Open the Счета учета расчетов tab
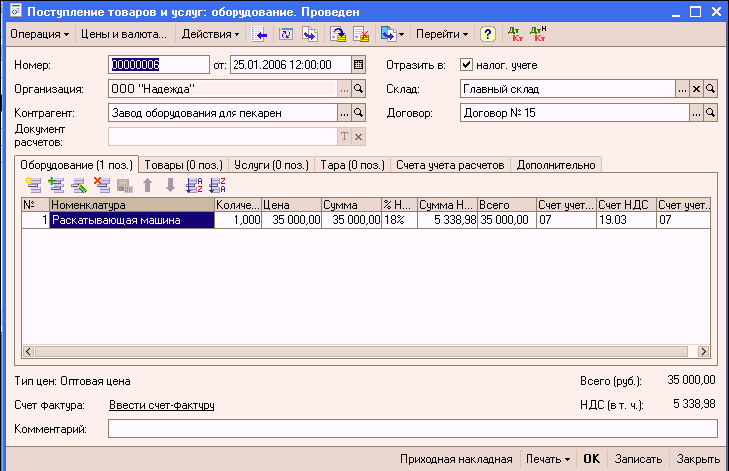The height and width of the screenshot is (471, 729). [451, 164]
